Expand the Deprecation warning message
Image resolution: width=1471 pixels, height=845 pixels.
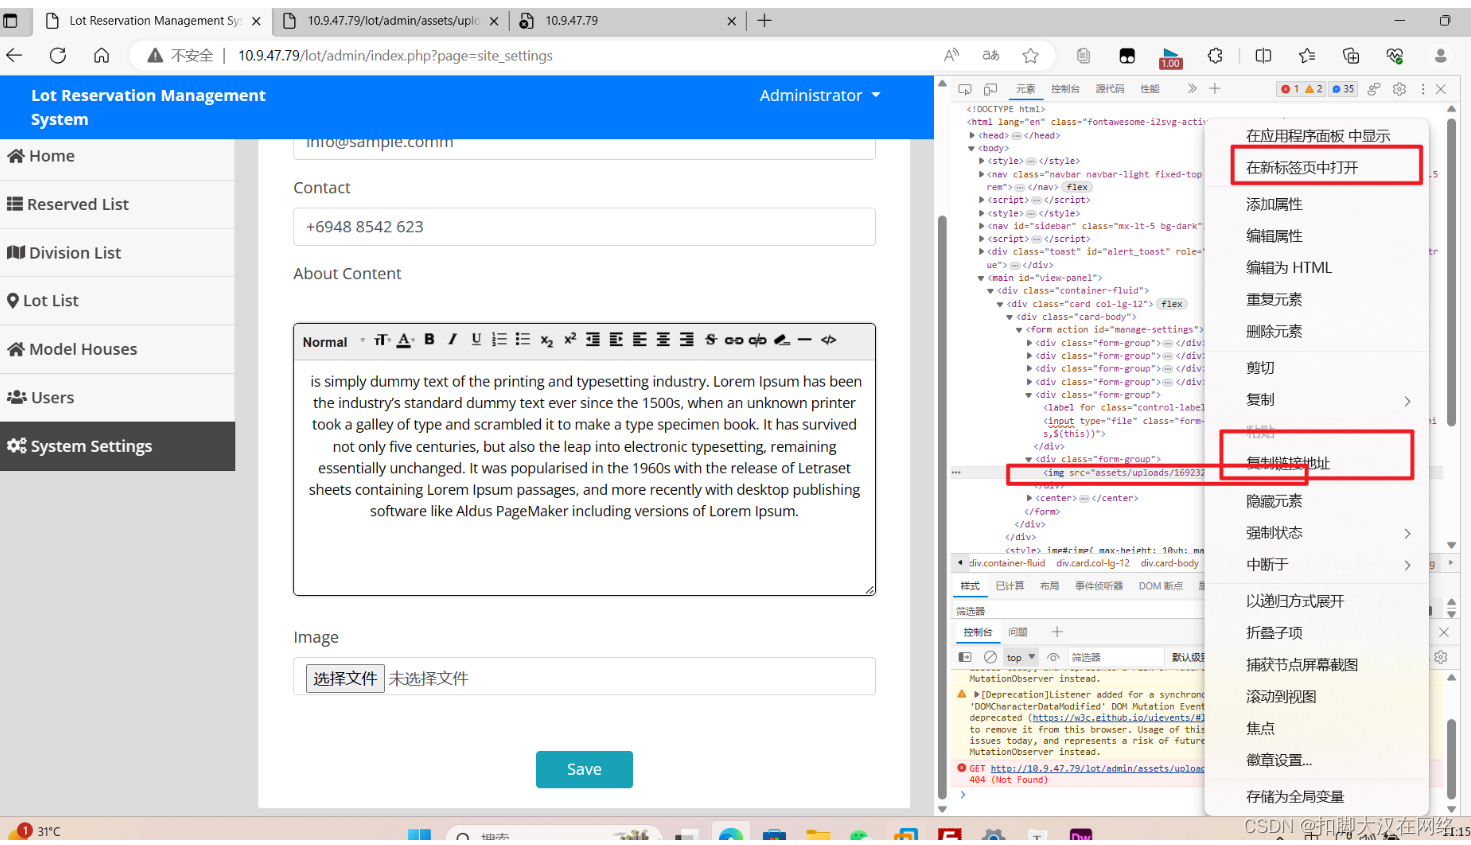click(x=977, y=694)
